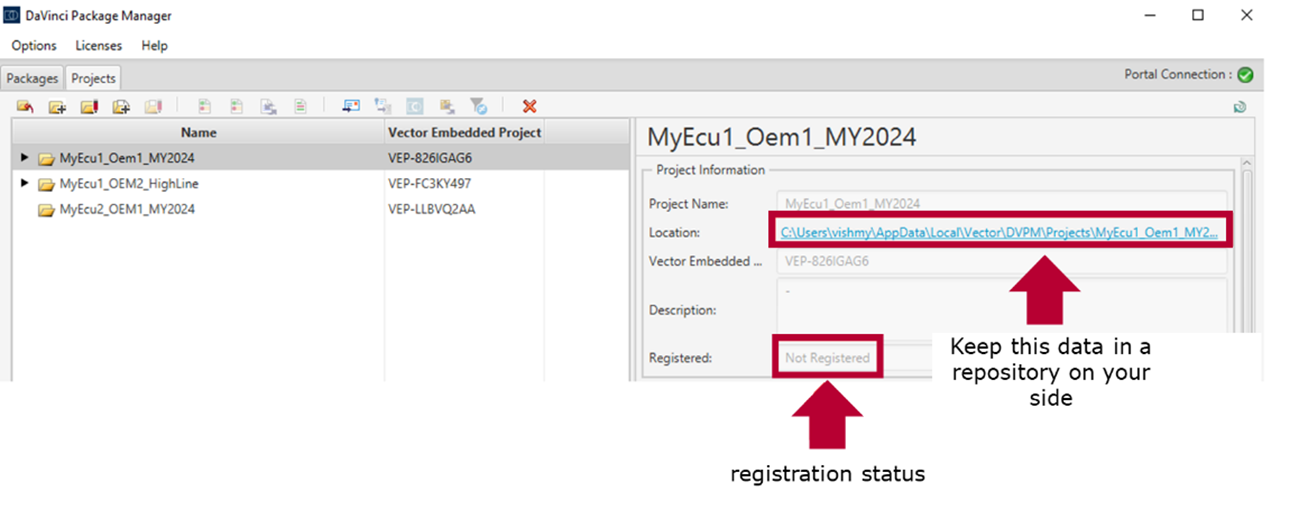Click the project details panel vertical scrollbar

click(x=1246, y=270)
